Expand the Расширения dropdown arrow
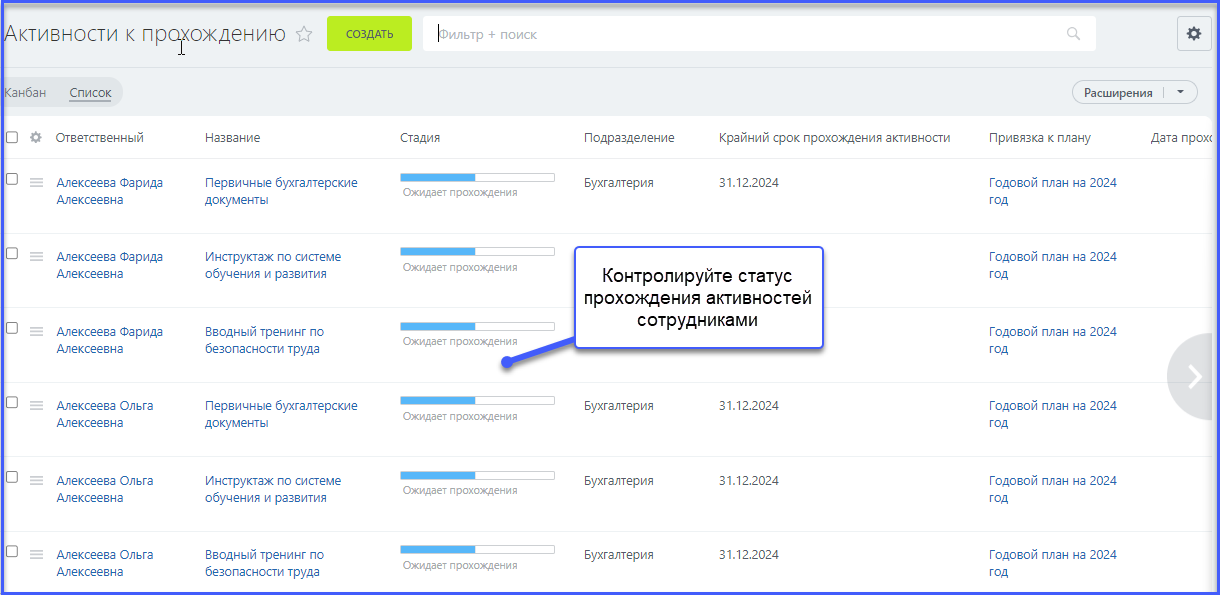Viewport: 1220px width, 595px height. click(x=1181, y=93)
